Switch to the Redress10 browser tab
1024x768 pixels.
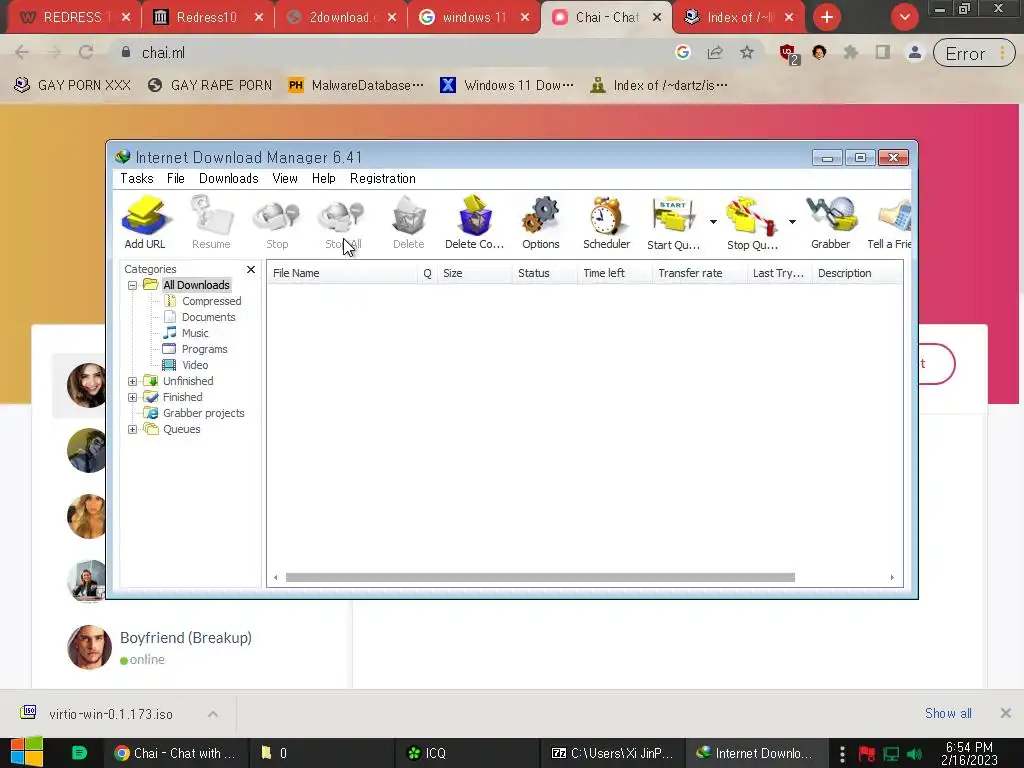tap(207, 17)
